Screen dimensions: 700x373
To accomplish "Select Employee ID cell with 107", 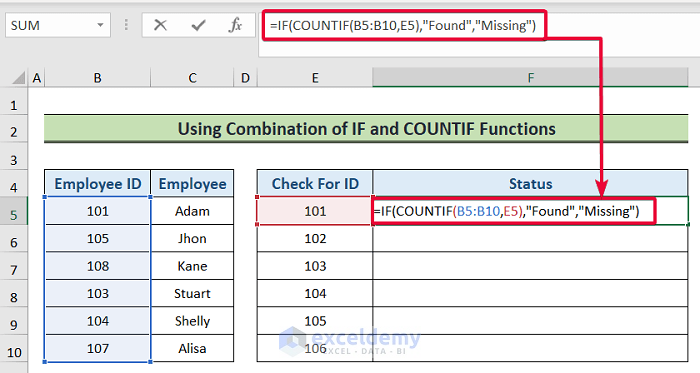I will tap(97, 348).
